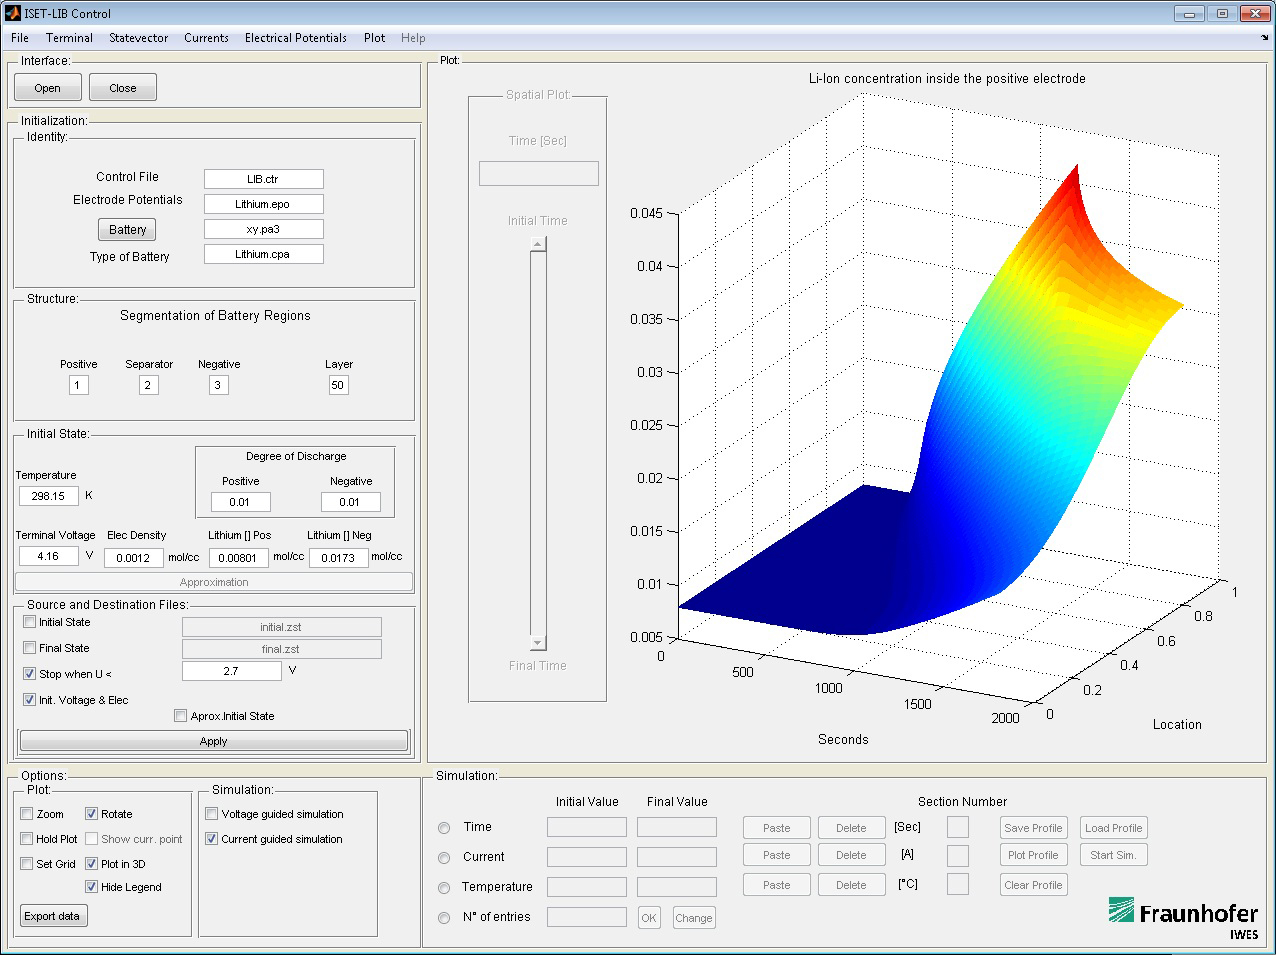
Task: Click the time slider up arrow
Action: [x=538, y=244]
